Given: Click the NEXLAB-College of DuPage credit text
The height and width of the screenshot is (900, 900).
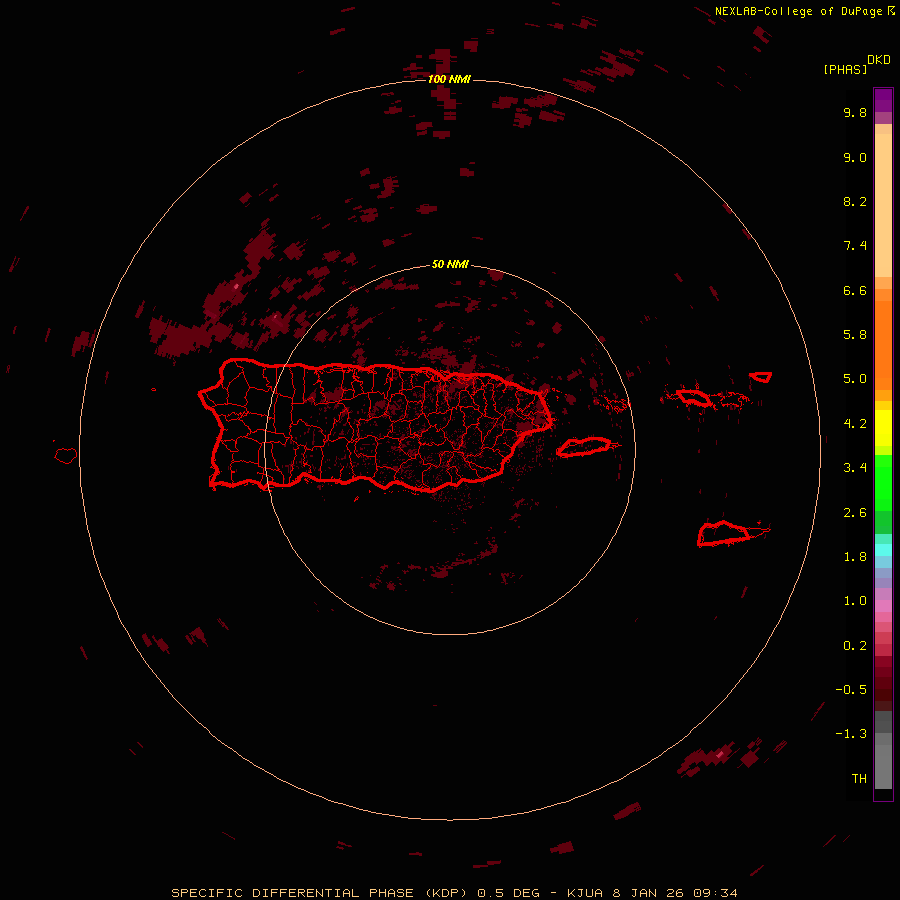Looking at the screenshot, I should 804,11.
